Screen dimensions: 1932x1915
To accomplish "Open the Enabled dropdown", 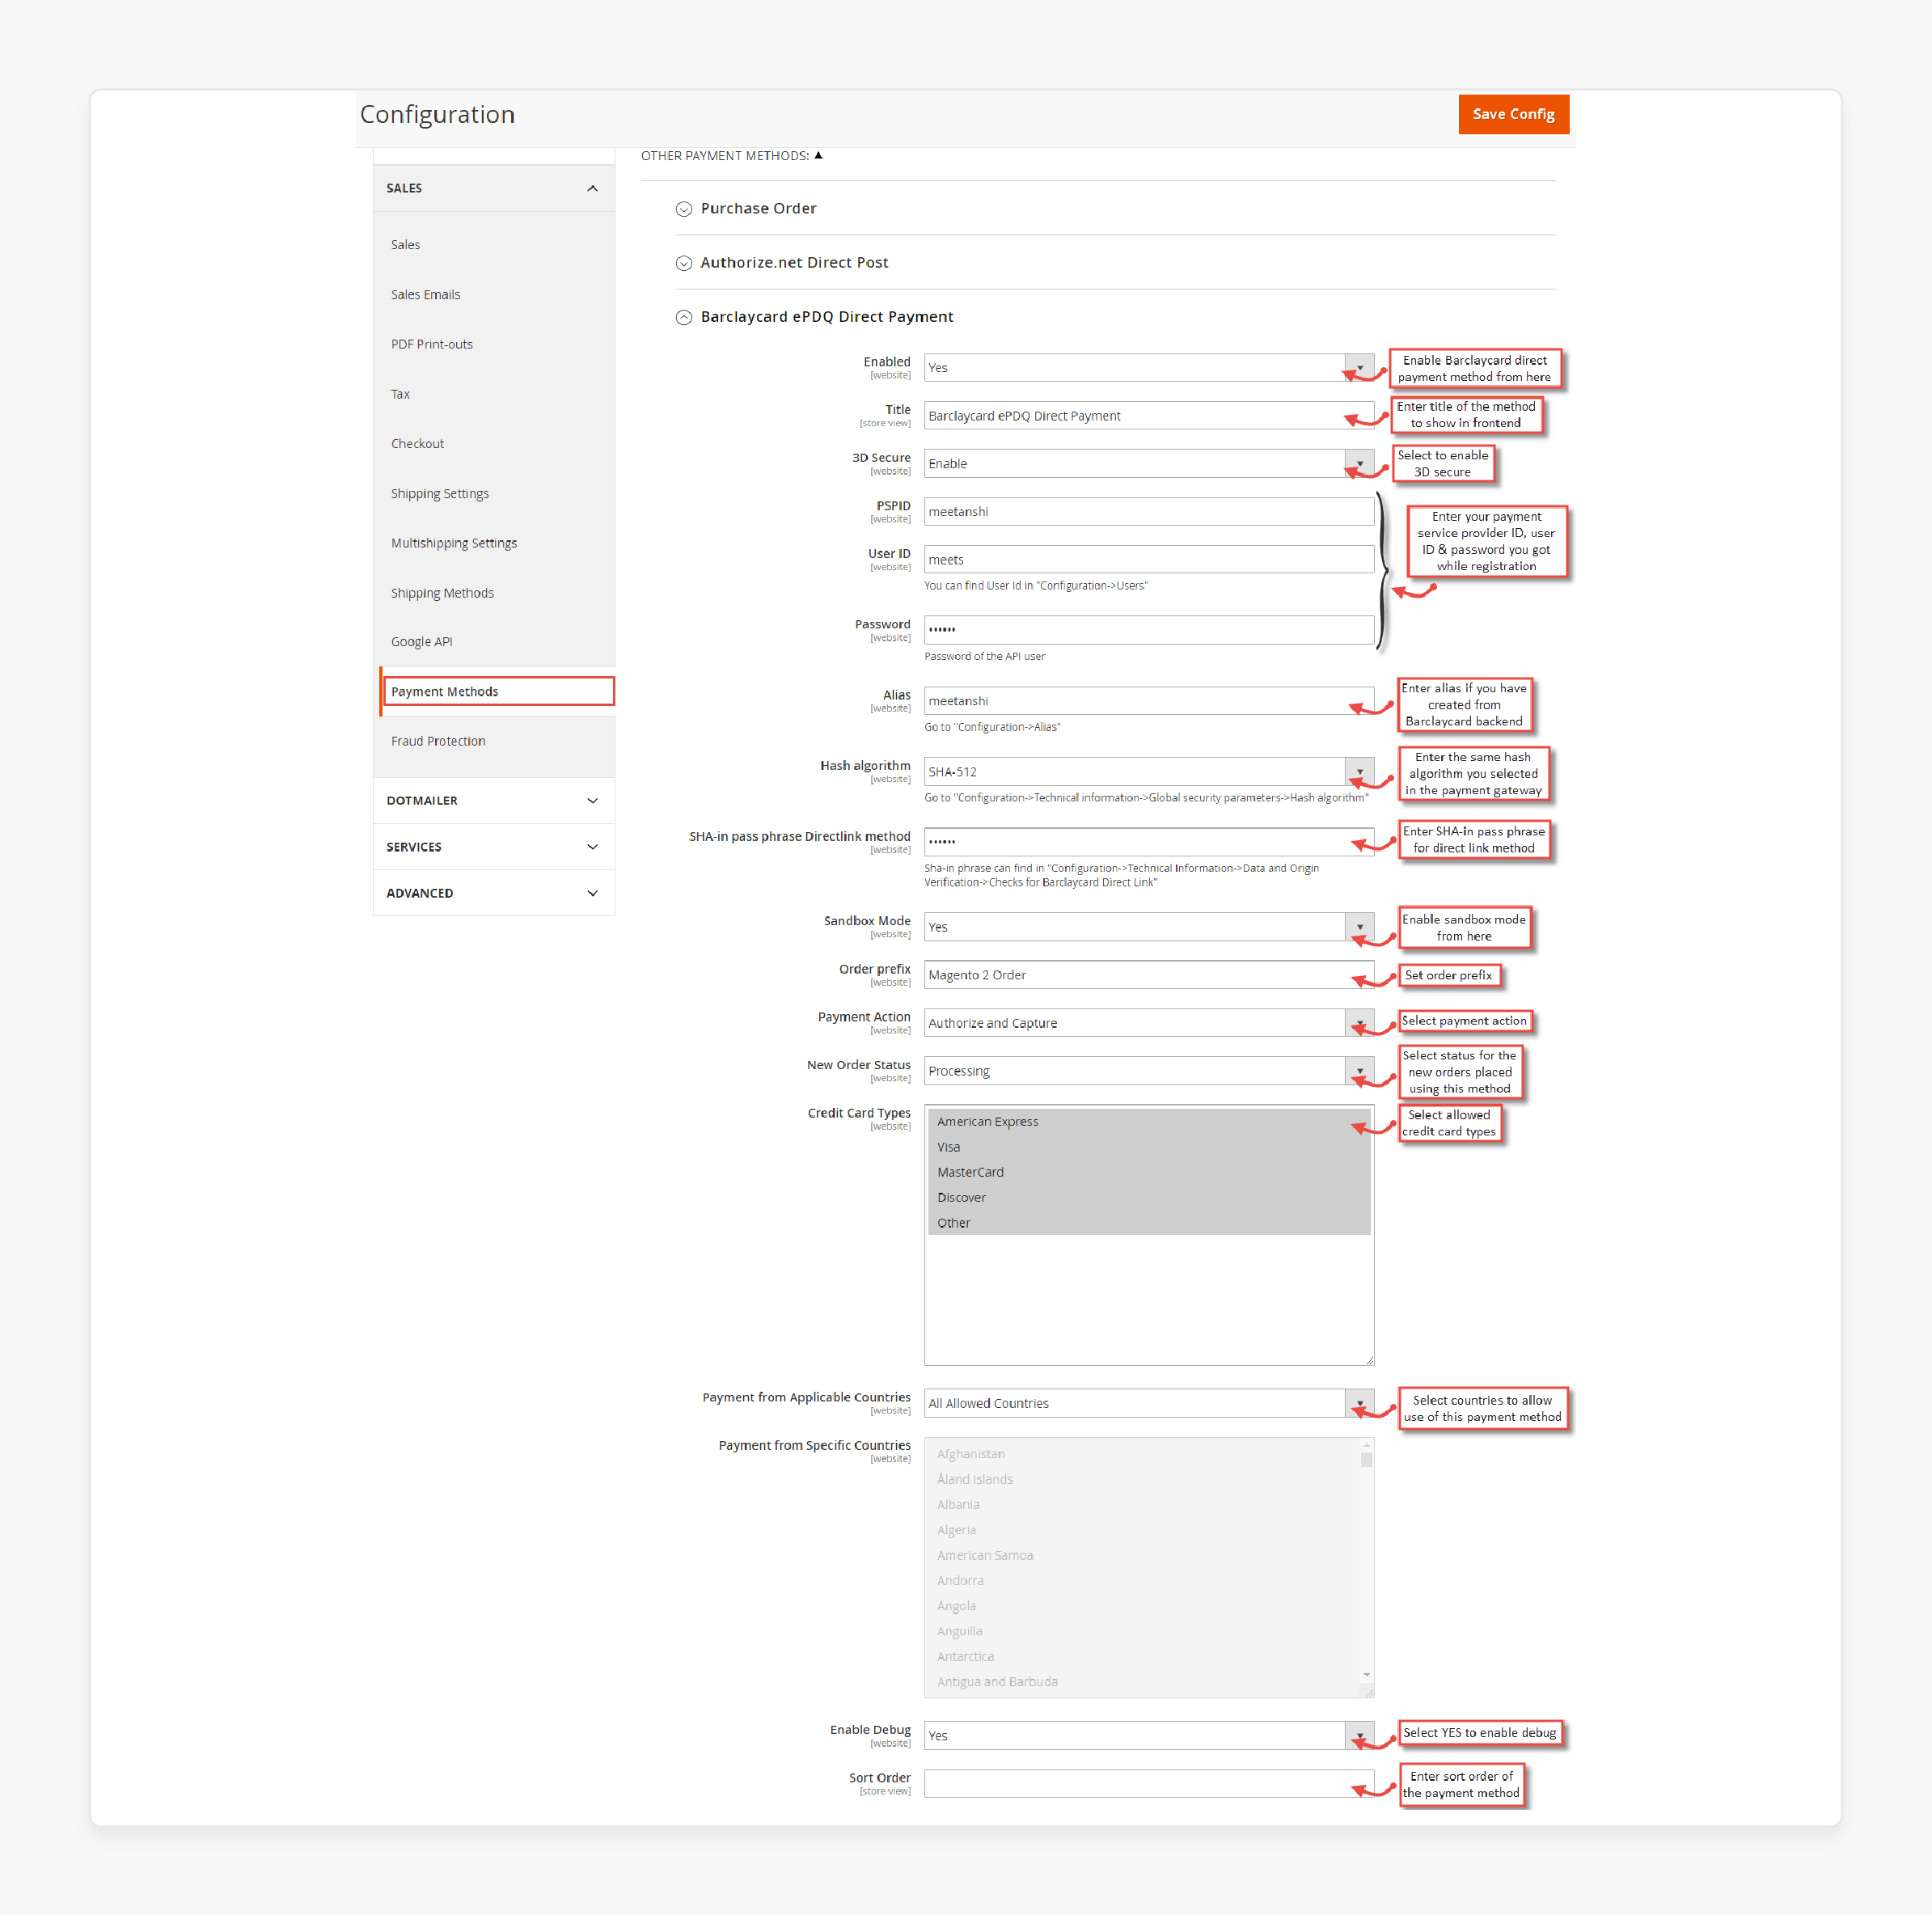I will [x=1148, y=367].
